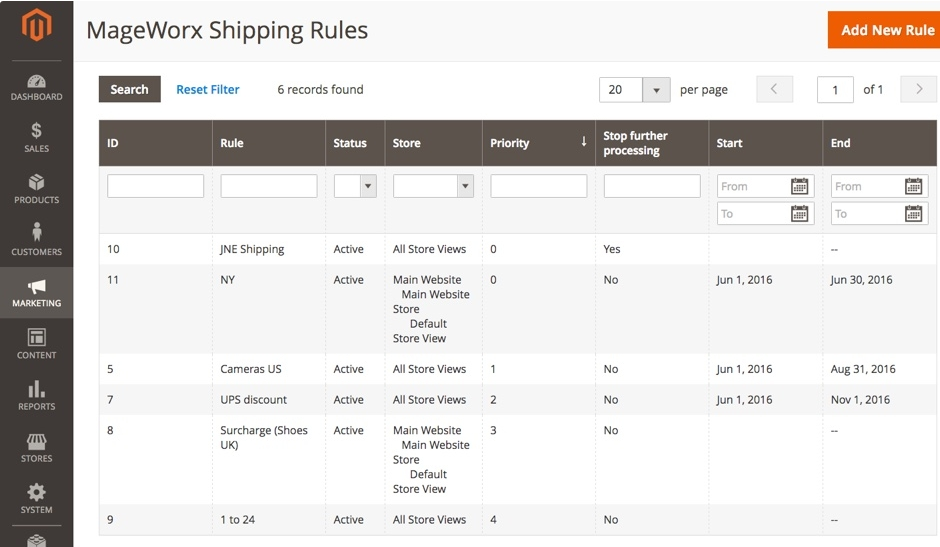Image resolution: width=940 pixels, height=547 pixels.
Task: Open the Dashboard sidebar section
Action: (x=37, y=88)
